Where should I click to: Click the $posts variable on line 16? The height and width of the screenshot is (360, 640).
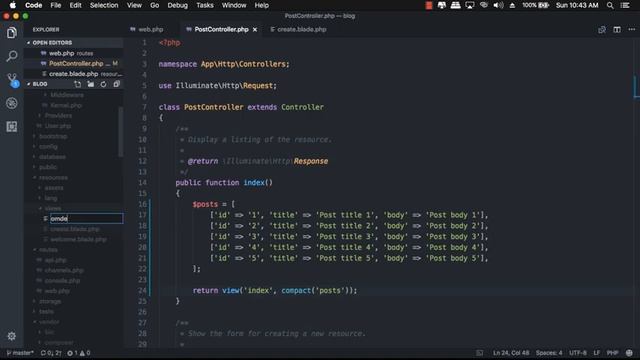pos(205,204)
